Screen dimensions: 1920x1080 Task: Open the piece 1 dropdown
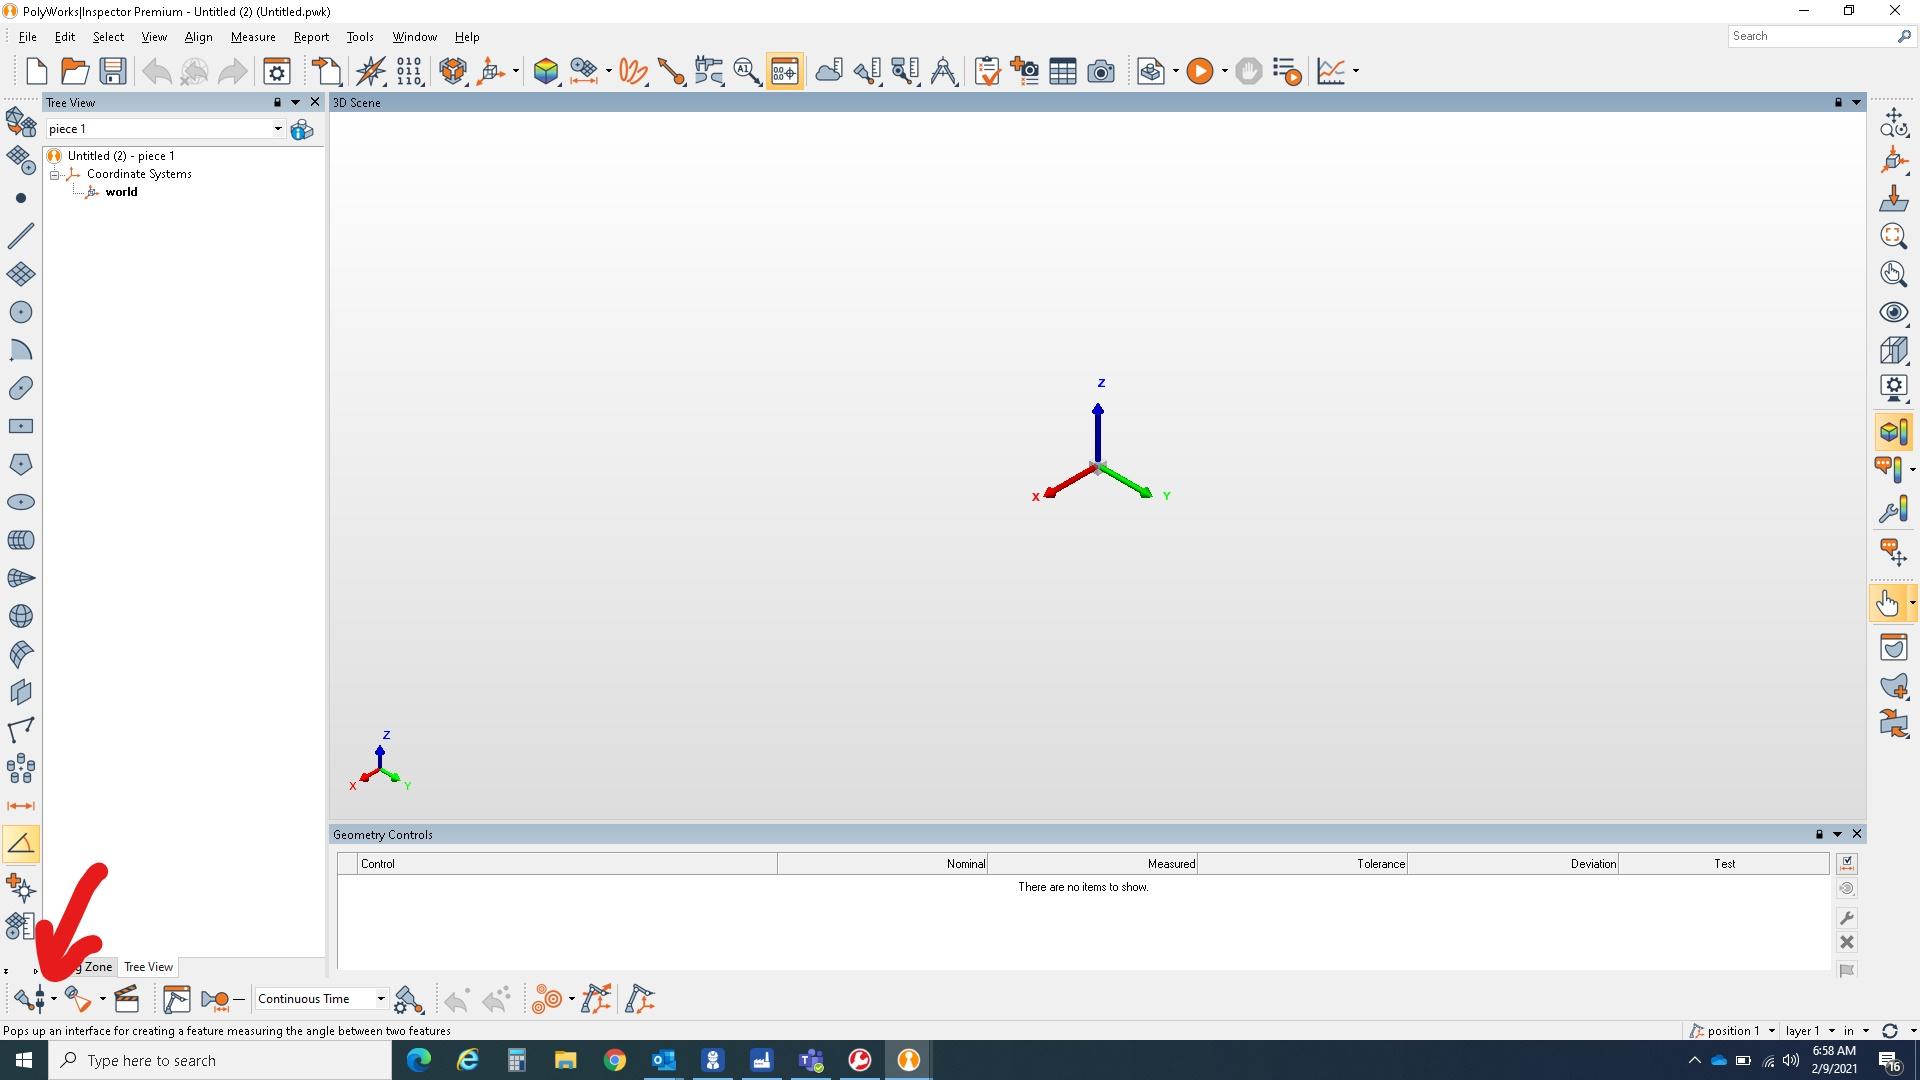click(277, 129)
